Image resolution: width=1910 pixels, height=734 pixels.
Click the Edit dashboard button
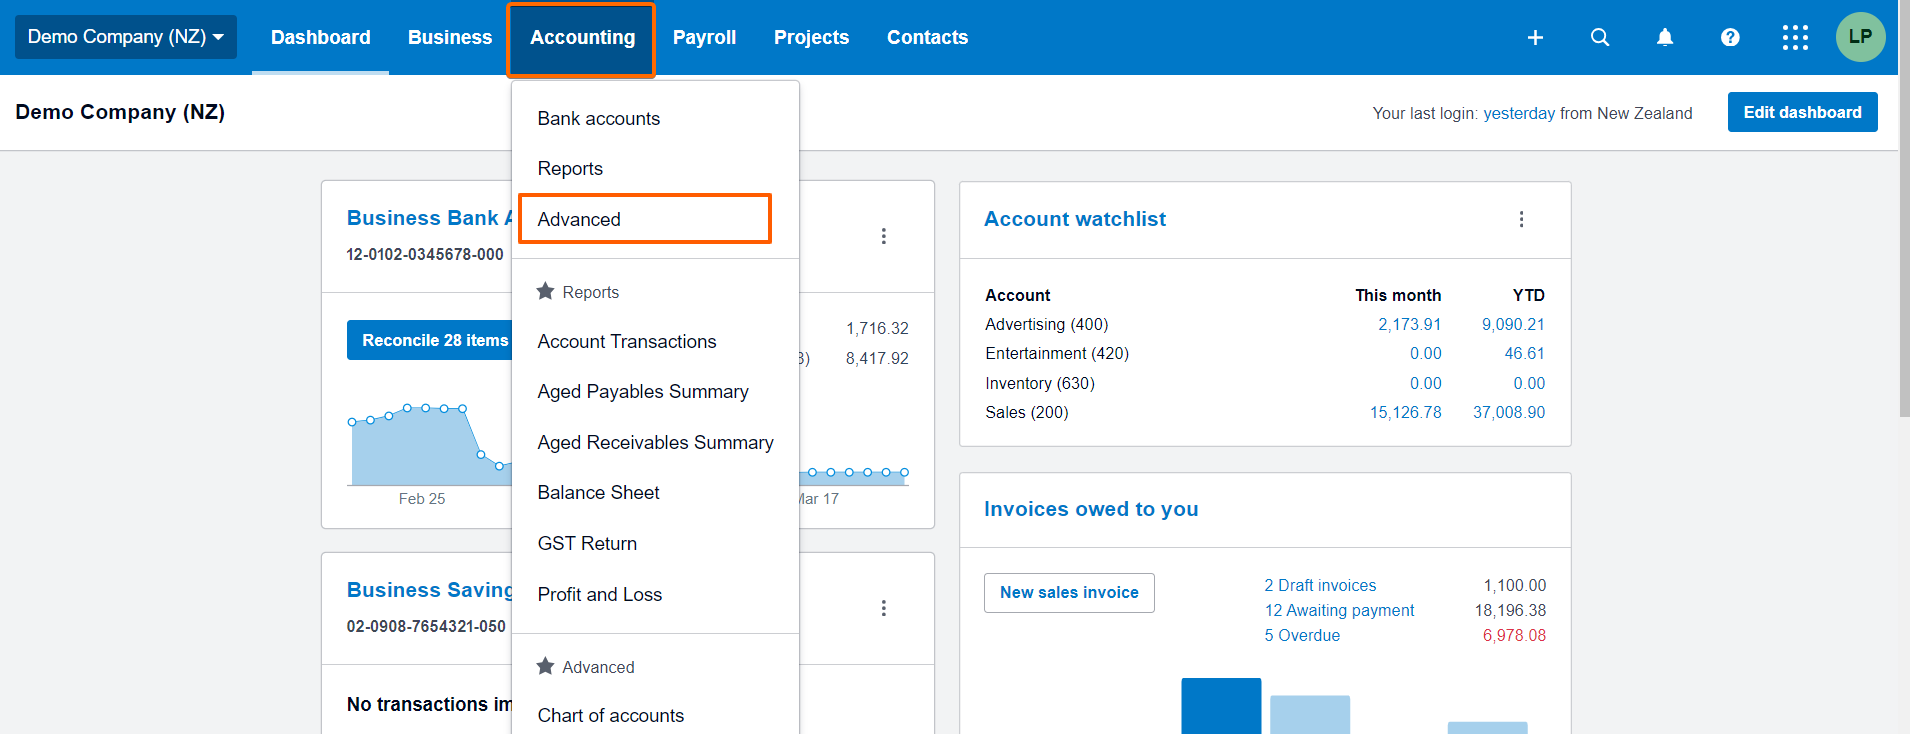pos(1802,112)
